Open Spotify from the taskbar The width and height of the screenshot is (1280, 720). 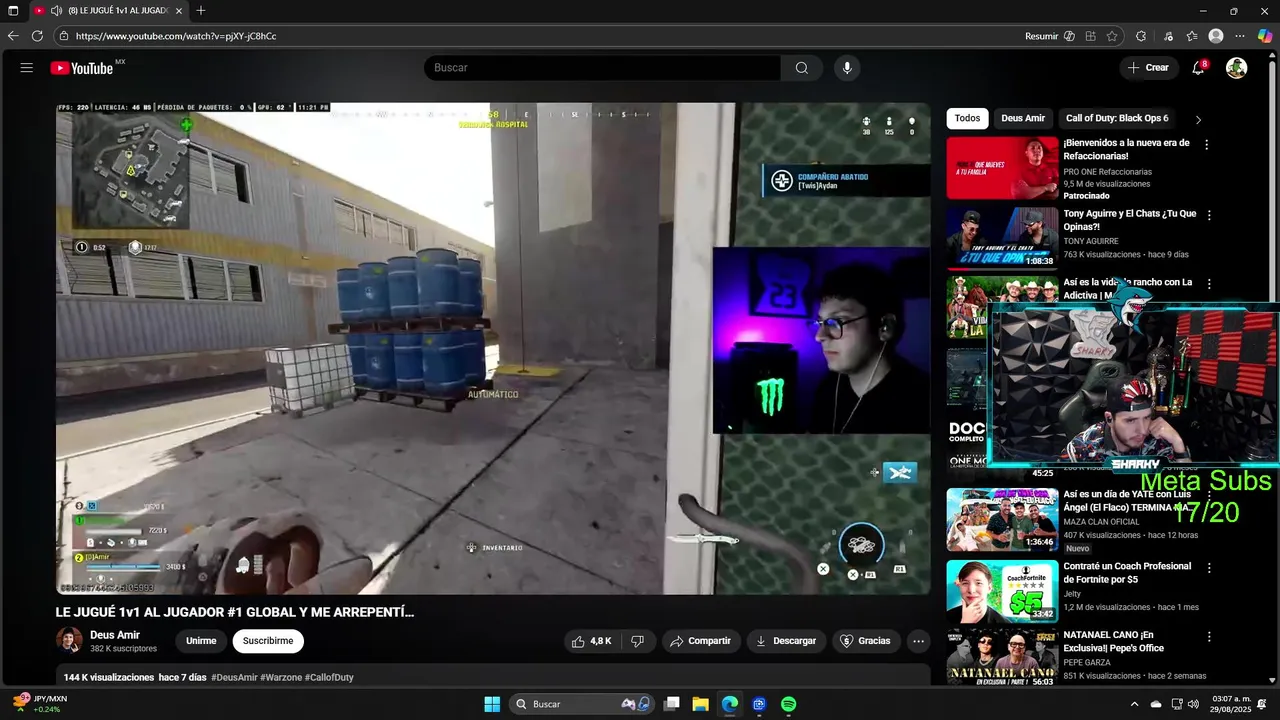(x=788, y=704)
